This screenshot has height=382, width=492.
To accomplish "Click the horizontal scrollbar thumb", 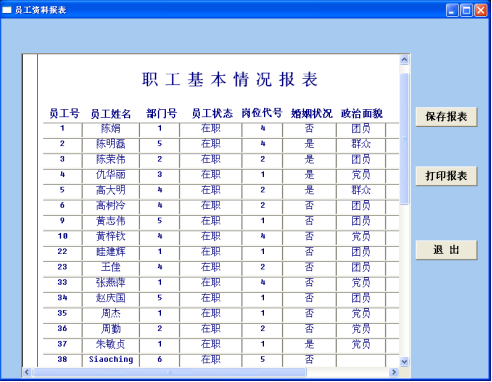I will (x=169, y=372).
